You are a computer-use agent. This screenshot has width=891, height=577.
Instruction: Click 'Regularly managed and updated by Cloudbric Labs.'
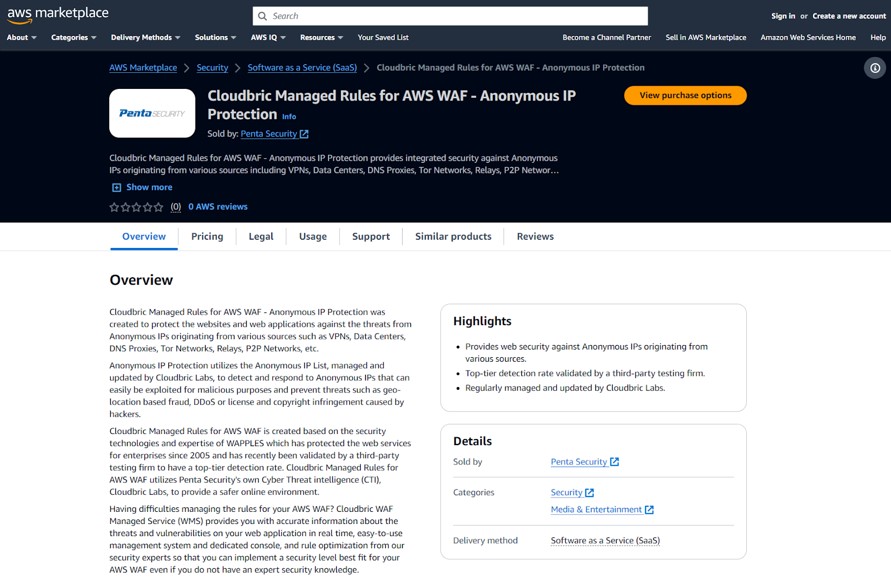(565, 388)
